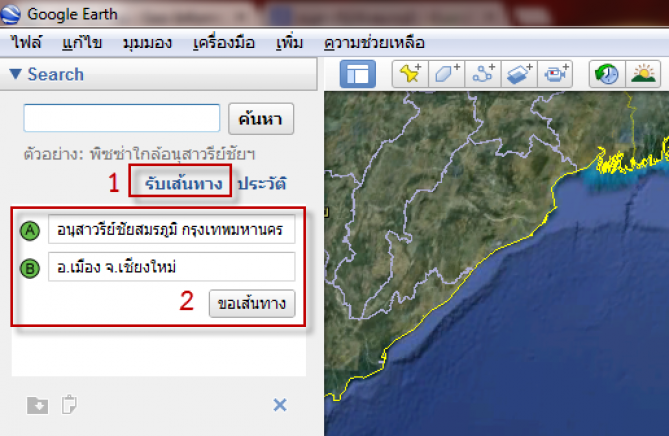Click the green A start marker
The image size is (669, 436).
tap(30, 231)
